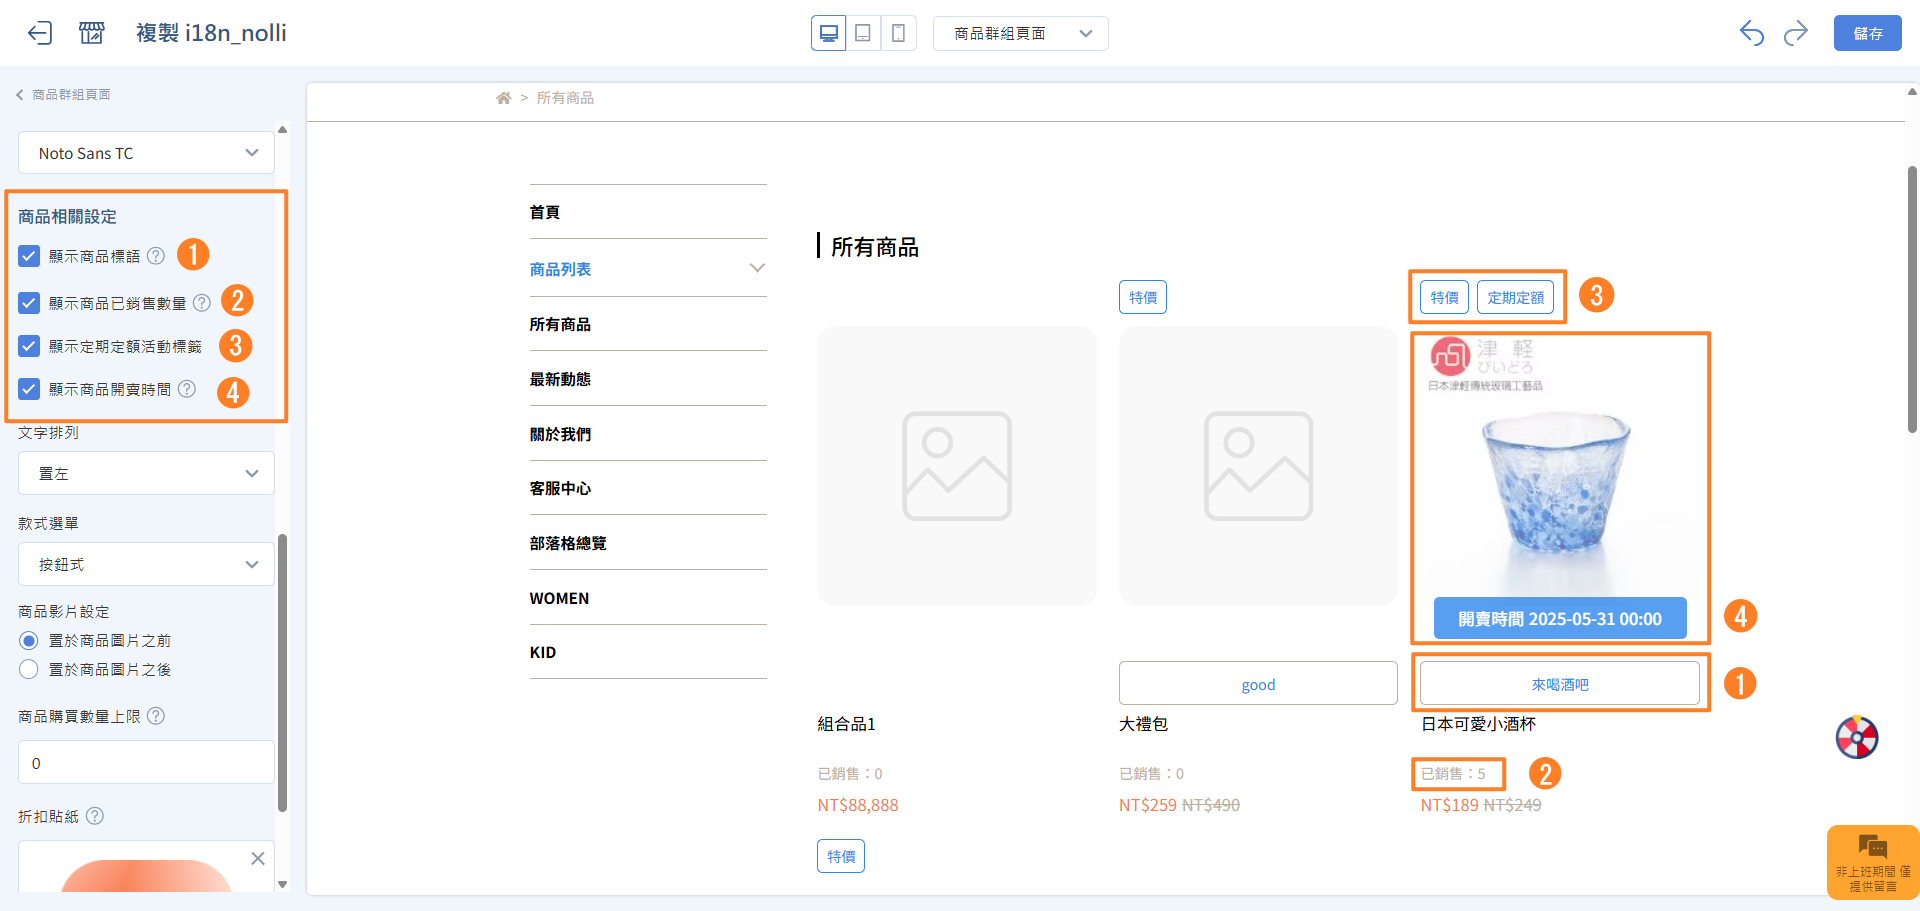1920x911 pixels.
Task: Click the store shop icon in header
Action: [x=91, y=33]
